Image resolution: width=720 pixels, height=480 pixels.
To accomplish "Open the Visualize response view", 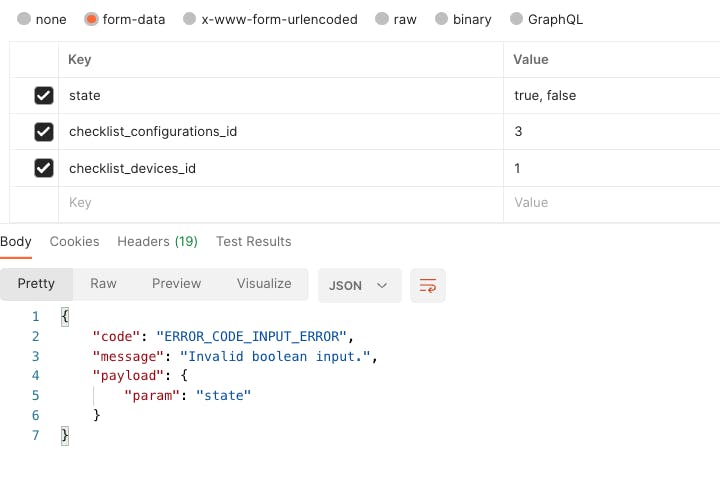I will click(264, 284).
